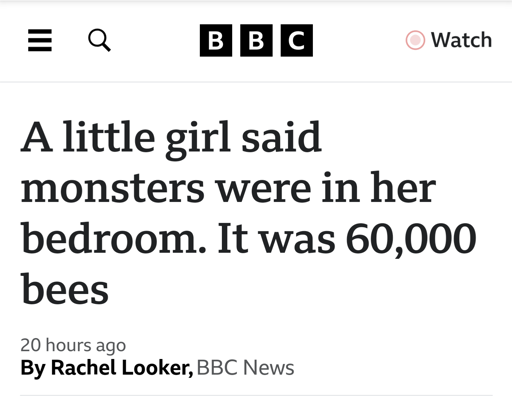Click the red live dot beside Watch

(415, 40)
